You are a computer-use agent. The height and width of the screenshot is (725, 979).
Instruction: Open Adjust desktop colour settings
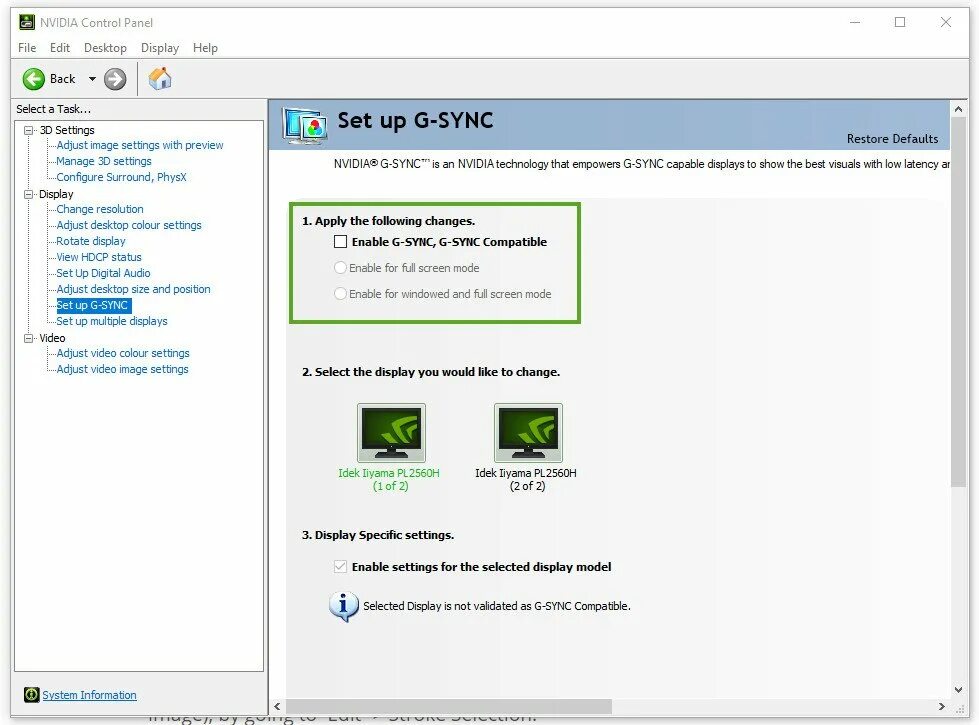pos(129,225)
